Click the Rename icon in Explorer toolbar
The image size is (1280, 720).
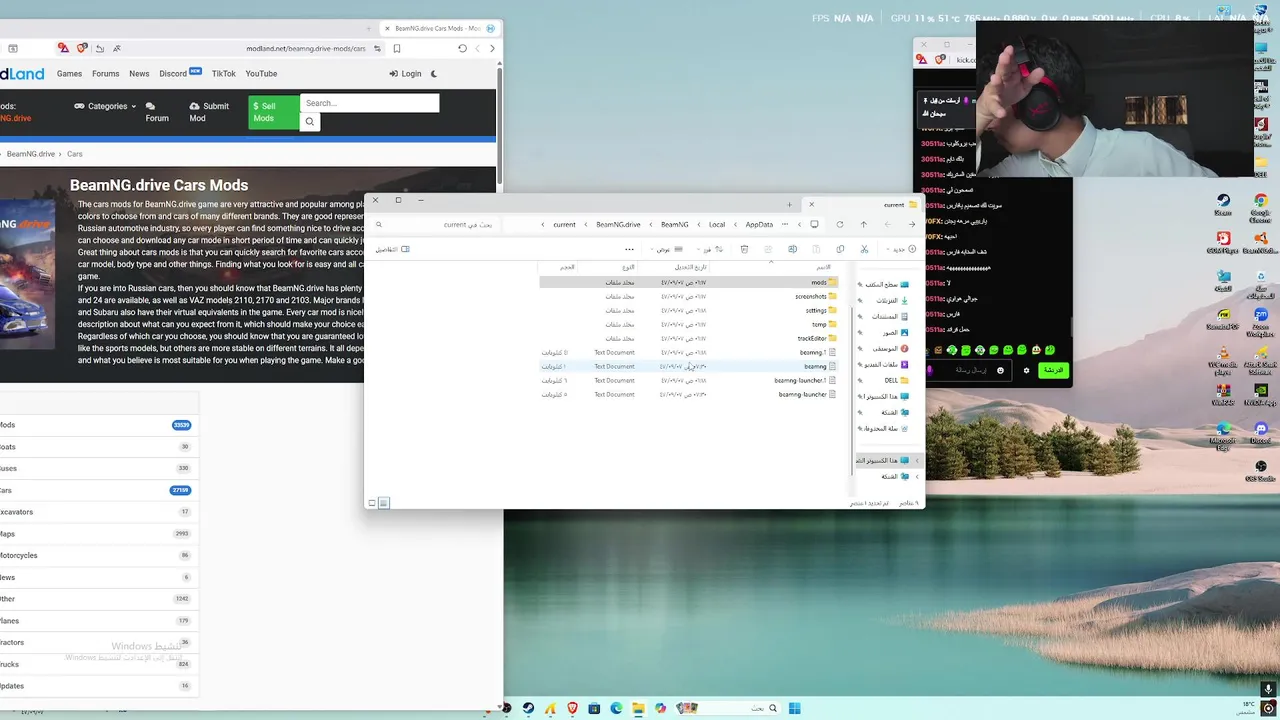pyautogui.click(x=792, y=249)
